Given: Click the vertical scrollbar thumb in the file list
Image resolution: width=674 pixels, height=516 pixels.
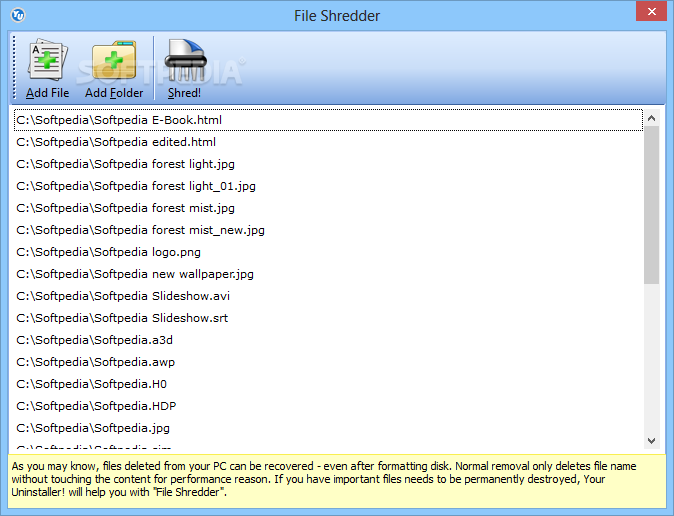Looking at the screenshot, I should [651, 205].
